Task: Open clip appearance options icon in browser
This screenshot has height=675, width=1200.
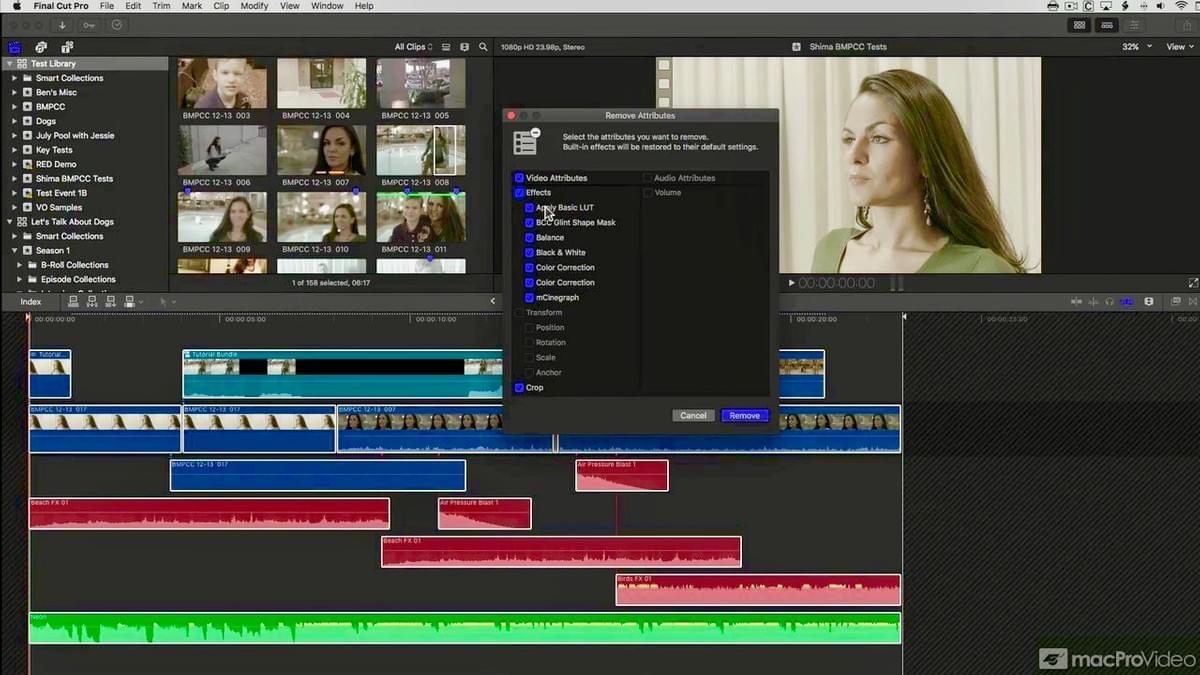Action: (464, 47)
